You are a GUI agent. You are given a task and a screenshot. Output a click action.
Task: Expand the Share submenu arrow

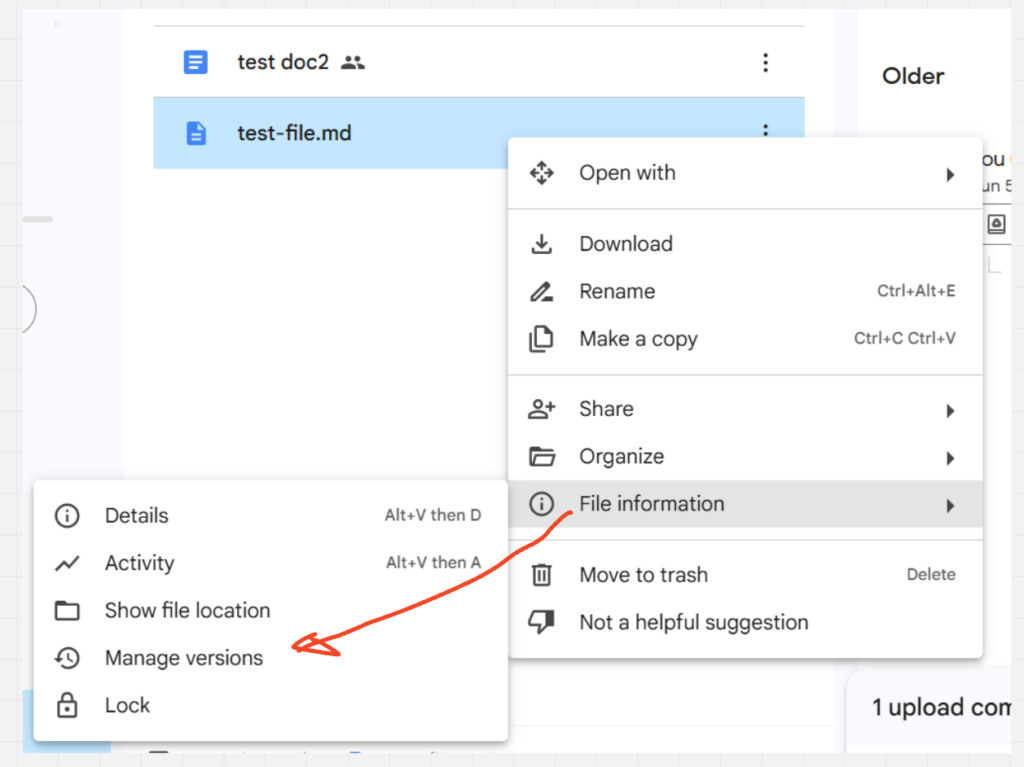pos(950,411)
